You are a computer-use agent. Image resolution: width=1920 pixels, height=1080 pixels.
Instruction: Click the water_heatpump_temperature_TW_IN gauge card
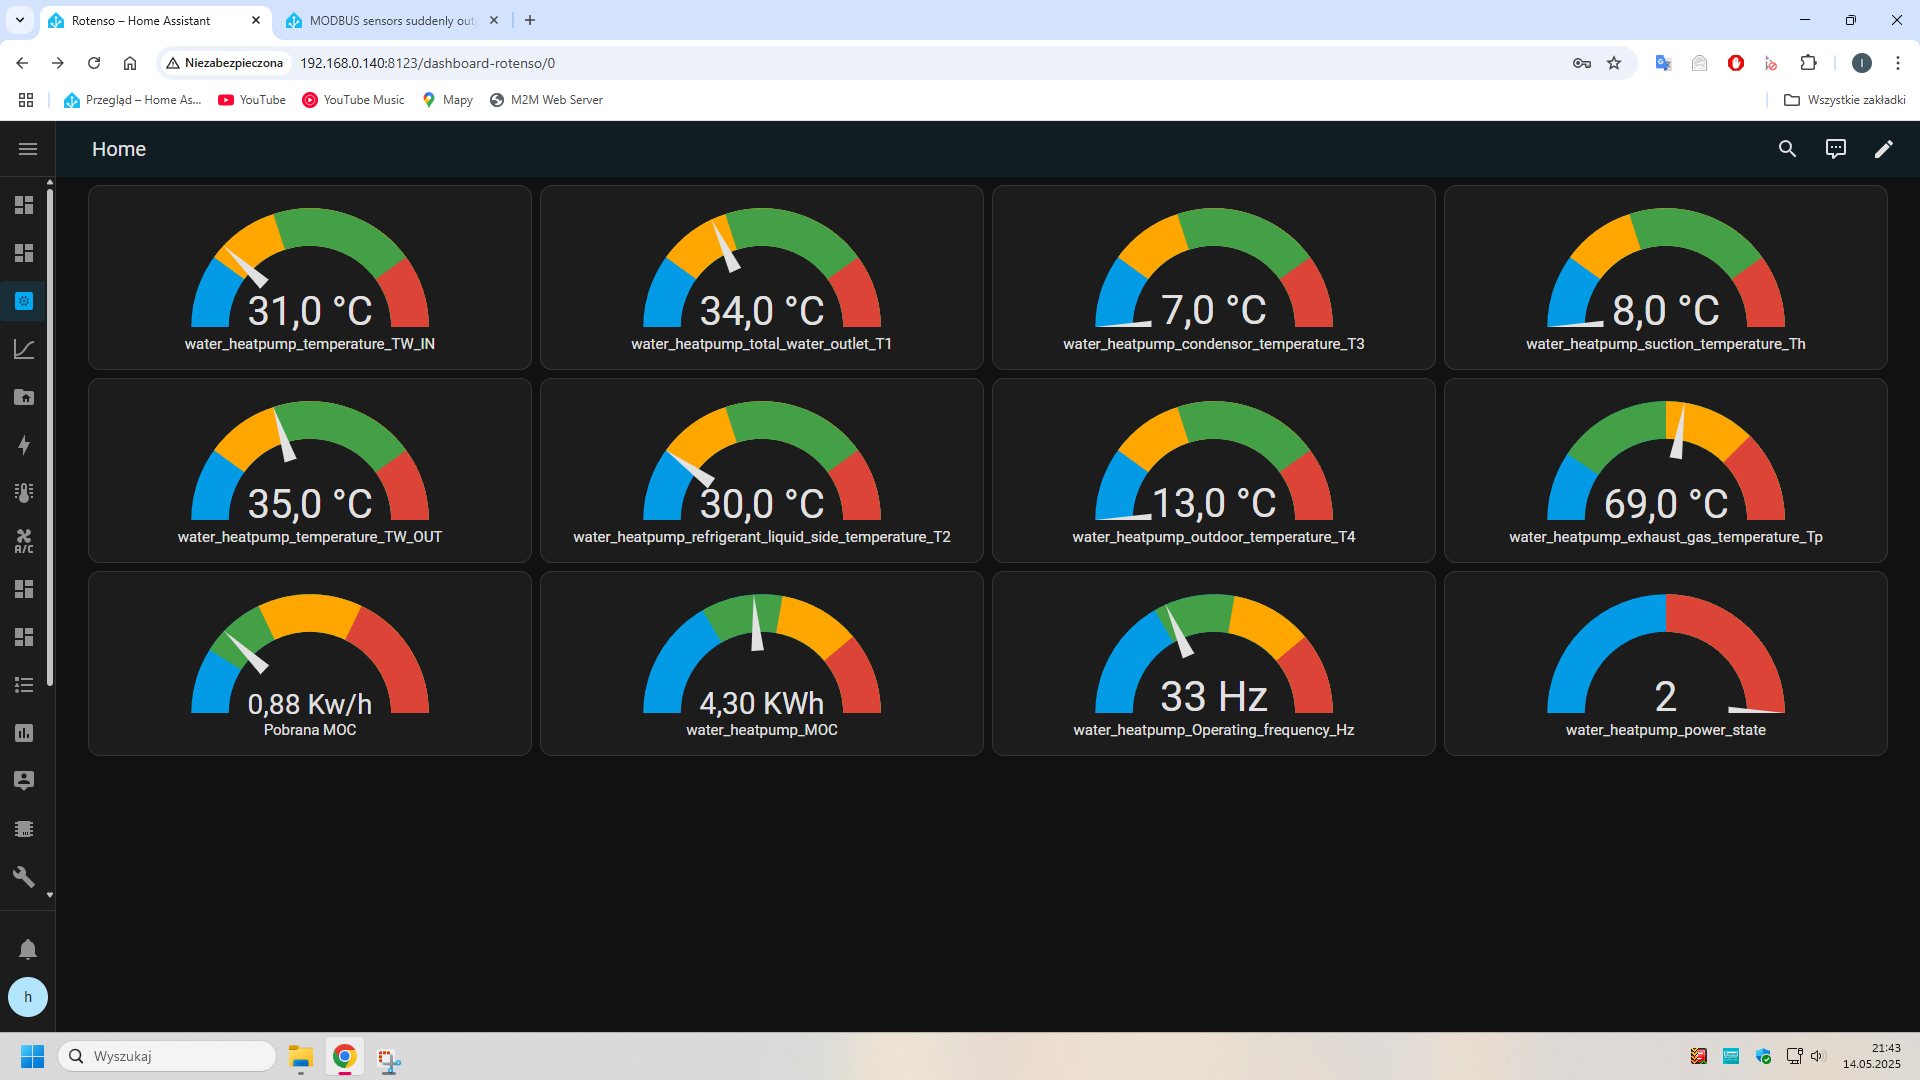[x=310, y=278]
